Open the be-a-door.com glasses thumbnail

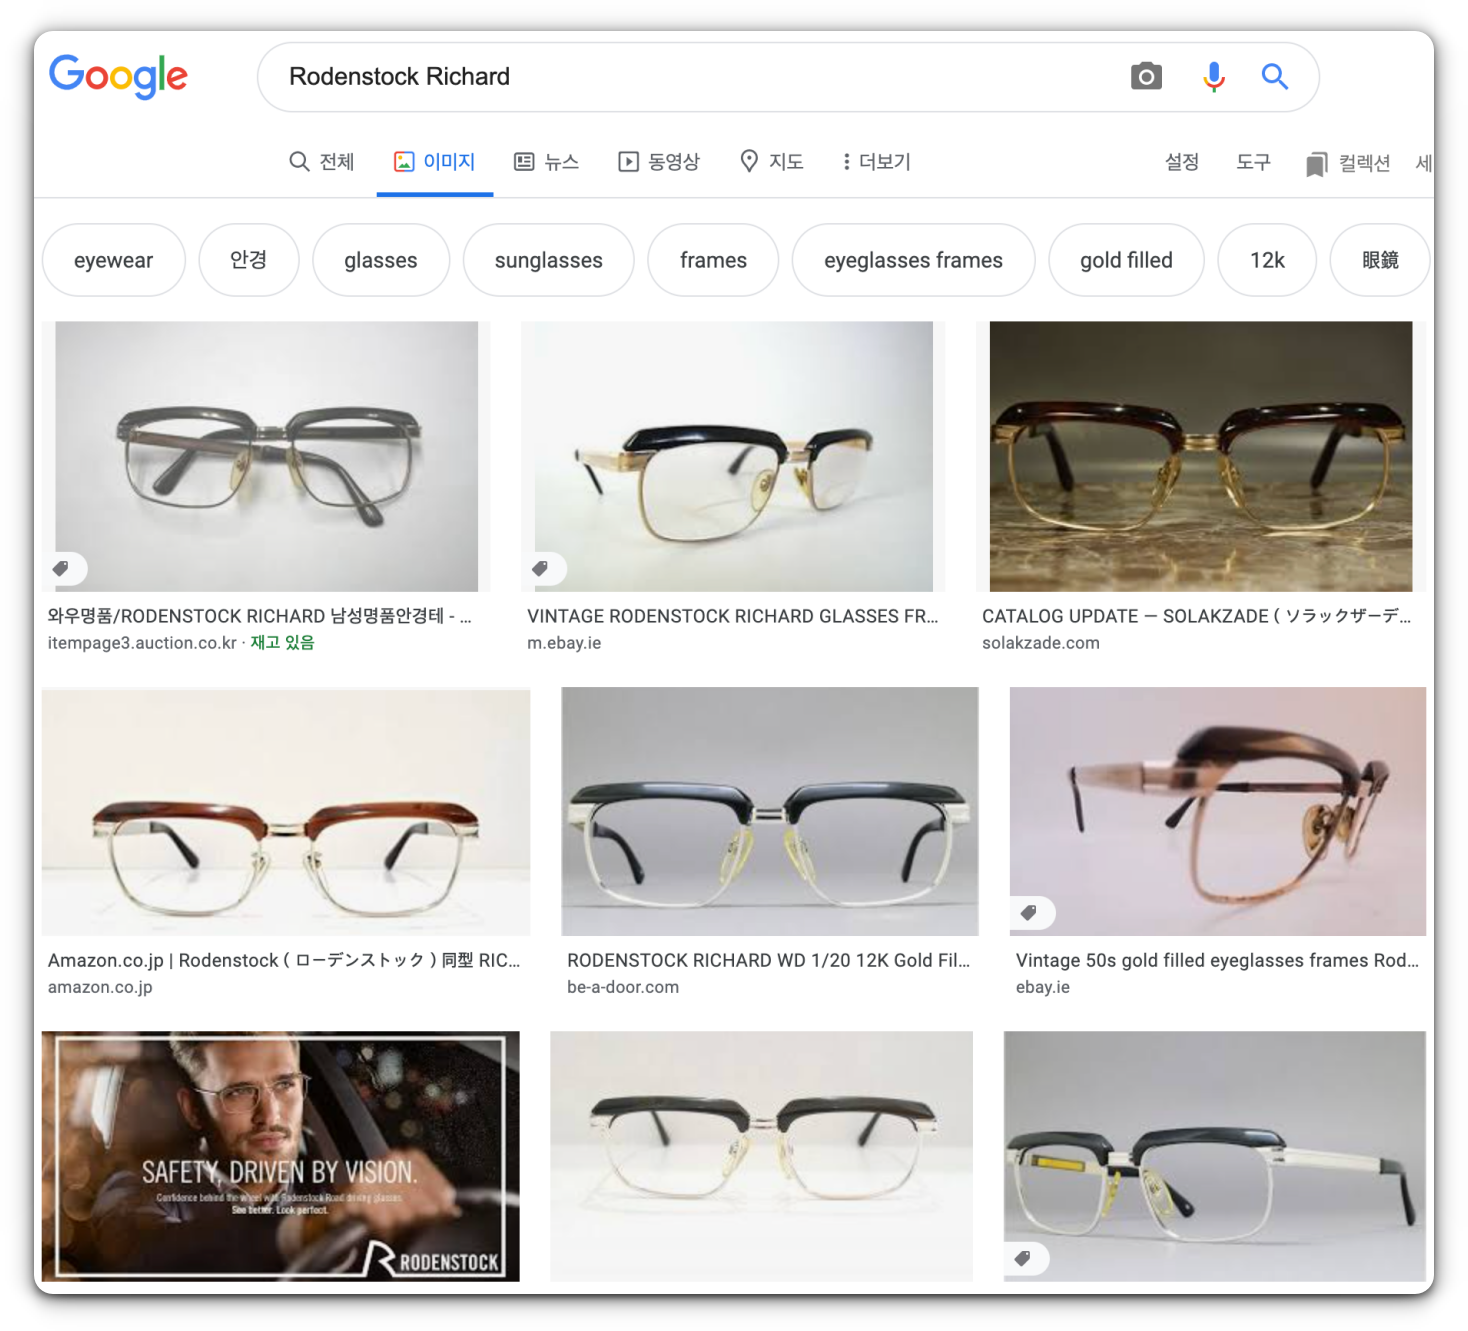(770, 811)
